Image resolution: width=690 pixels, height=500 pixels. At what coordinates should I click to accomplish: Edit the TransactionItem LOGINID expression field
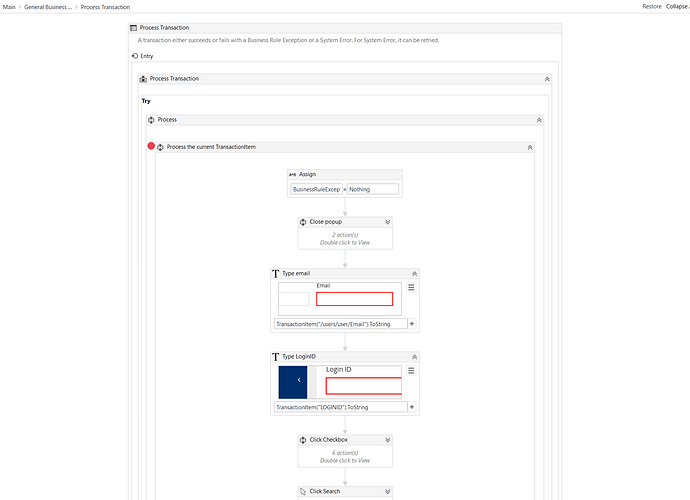(341, 407)
